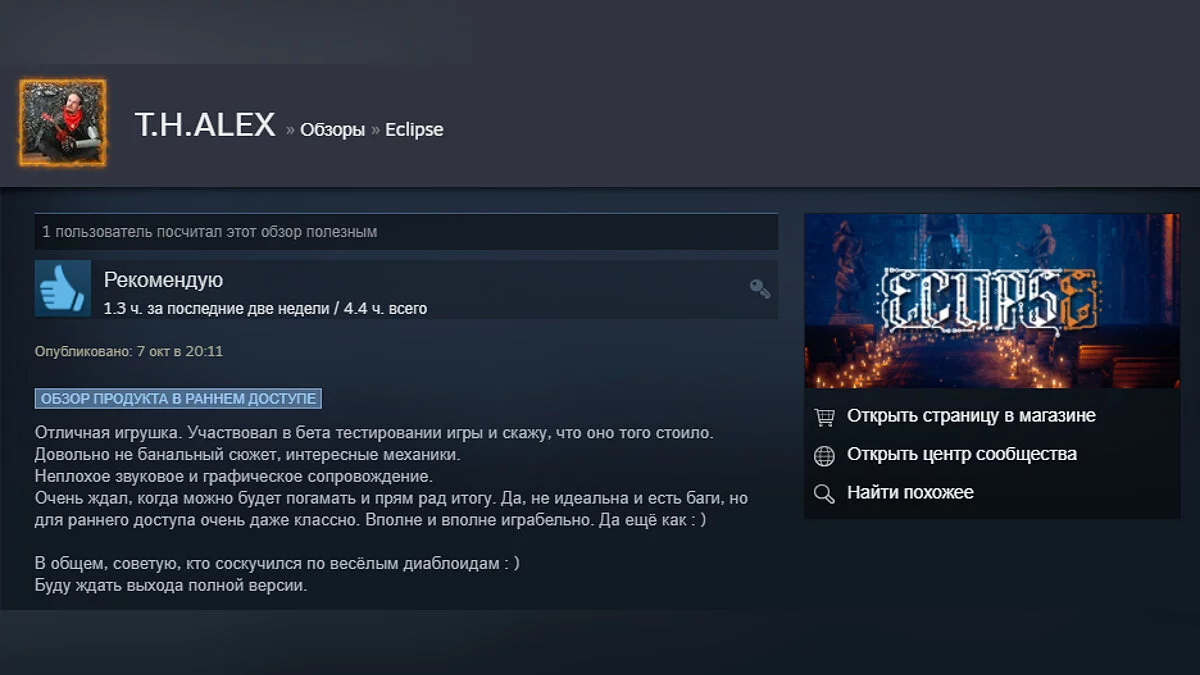Open the T.H.ALEX profile name link

pos(205,125)
